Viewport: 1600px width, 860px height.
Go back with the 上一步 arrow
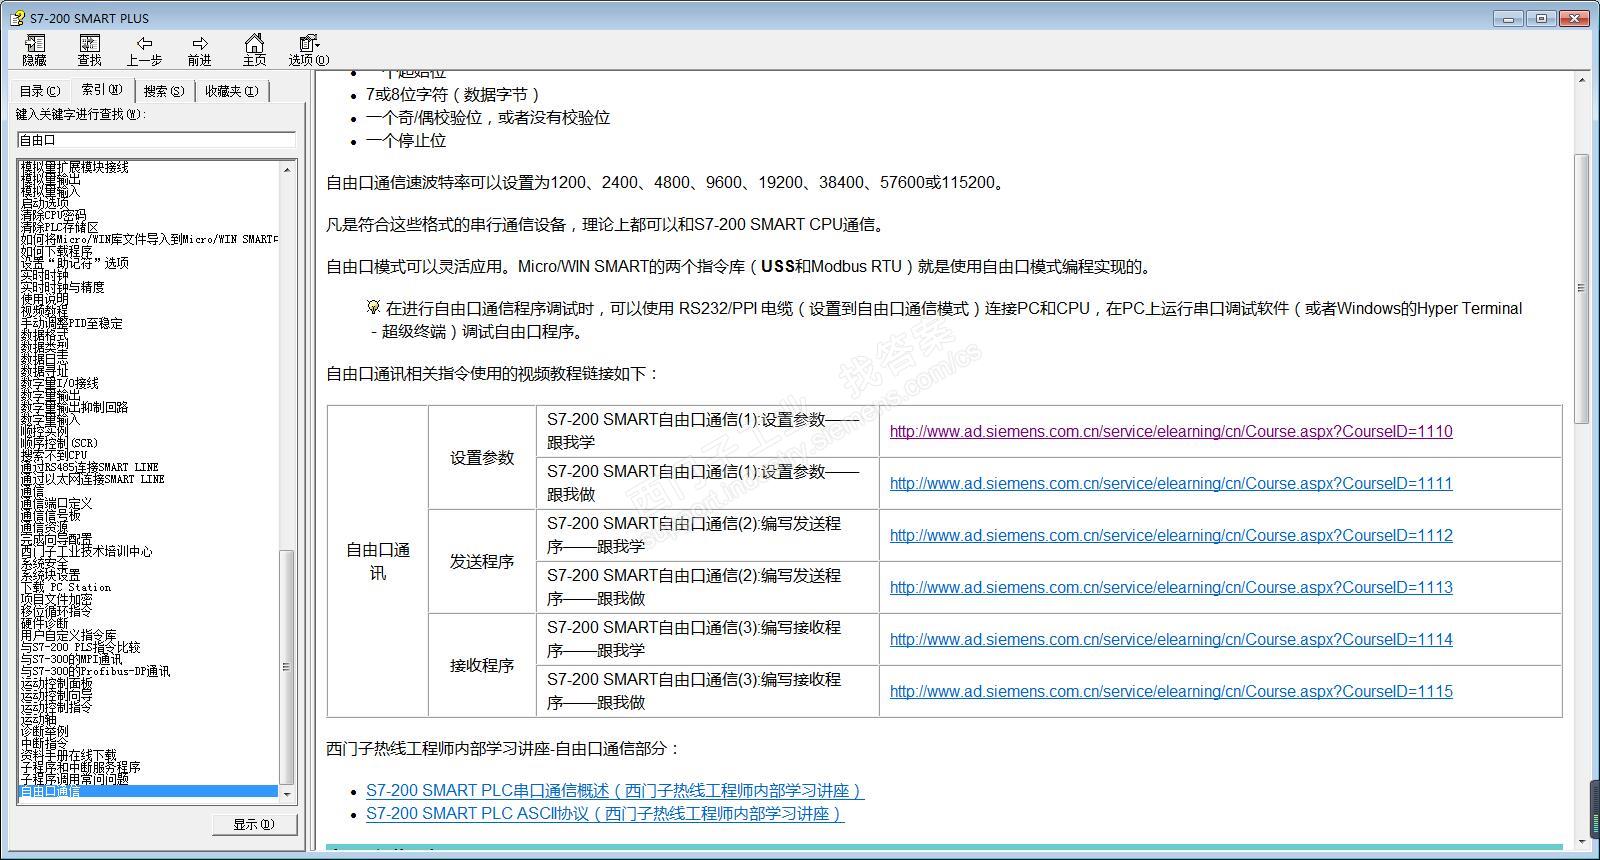(x=145, y=51)
